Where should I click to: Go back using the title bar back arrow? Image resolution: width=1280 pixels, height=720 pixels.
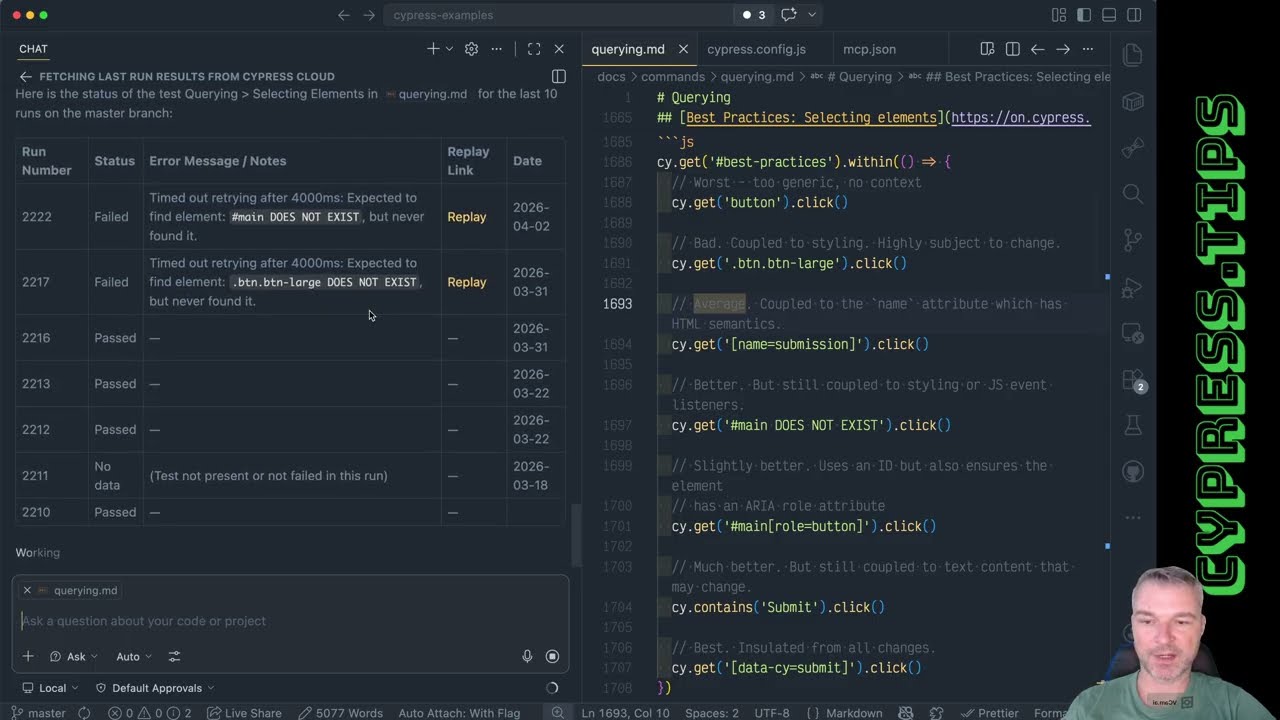[344, 15]
